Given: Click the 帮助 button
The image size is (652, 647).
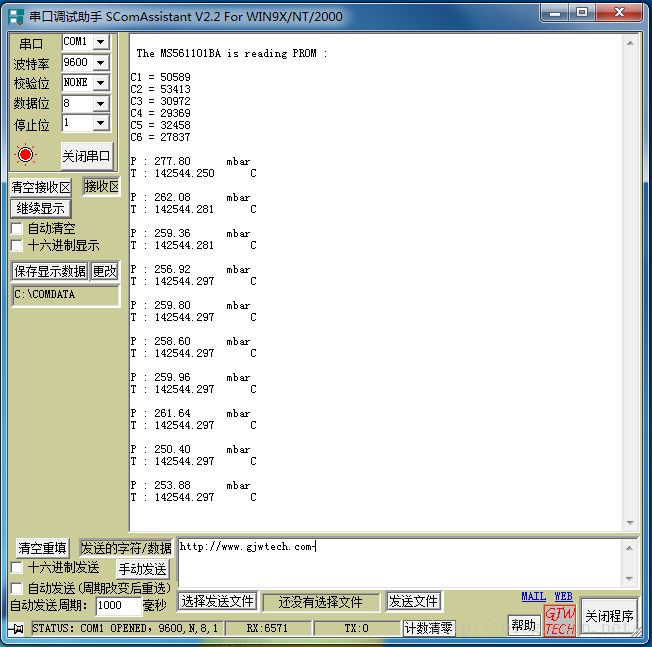Looking at the screenshot, I should [524, 625].
